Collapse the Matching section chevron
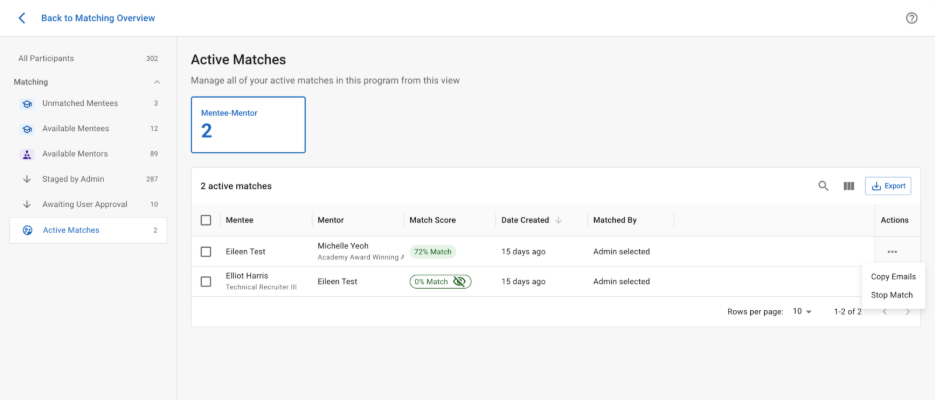 pyautogui.click(x=156, y=82)
